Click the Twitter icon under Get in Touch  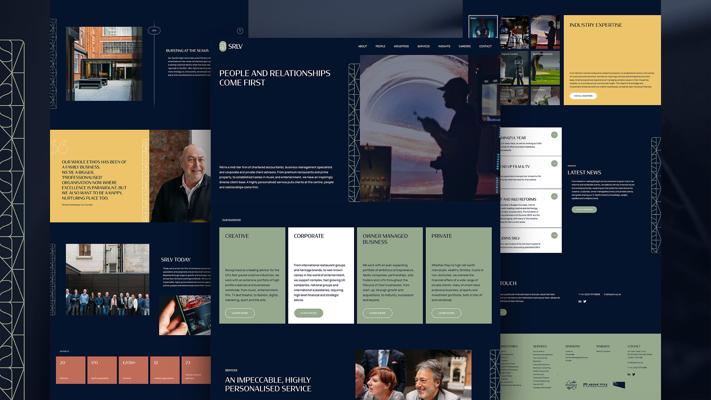tap(586, 301)
